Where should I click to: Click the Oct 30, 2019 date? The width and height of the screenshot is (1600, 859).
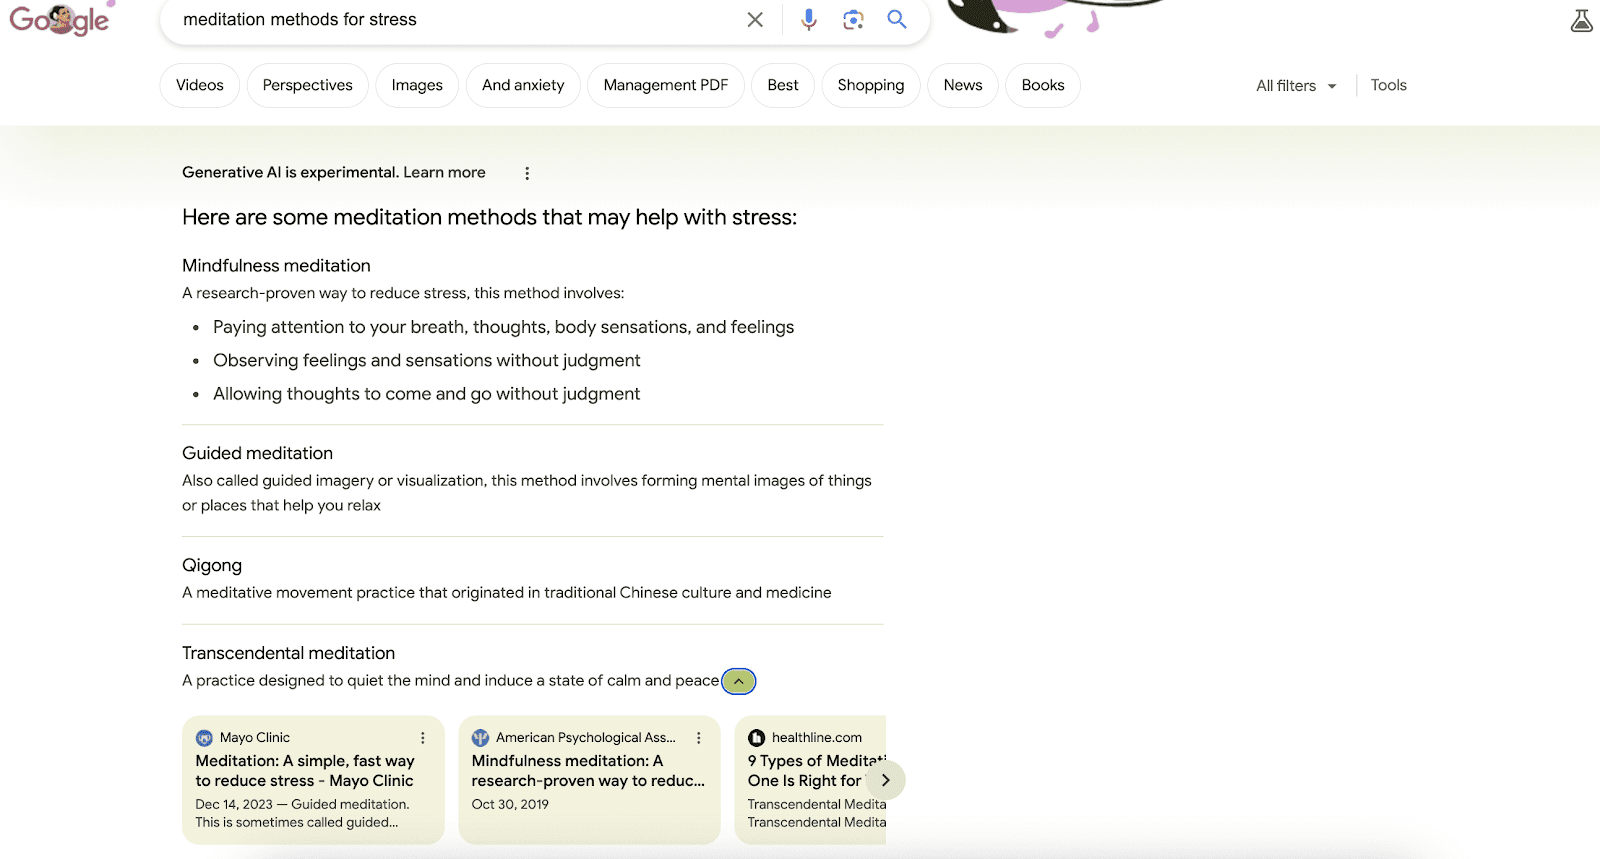pyautogui.click(x=510, y=804)
